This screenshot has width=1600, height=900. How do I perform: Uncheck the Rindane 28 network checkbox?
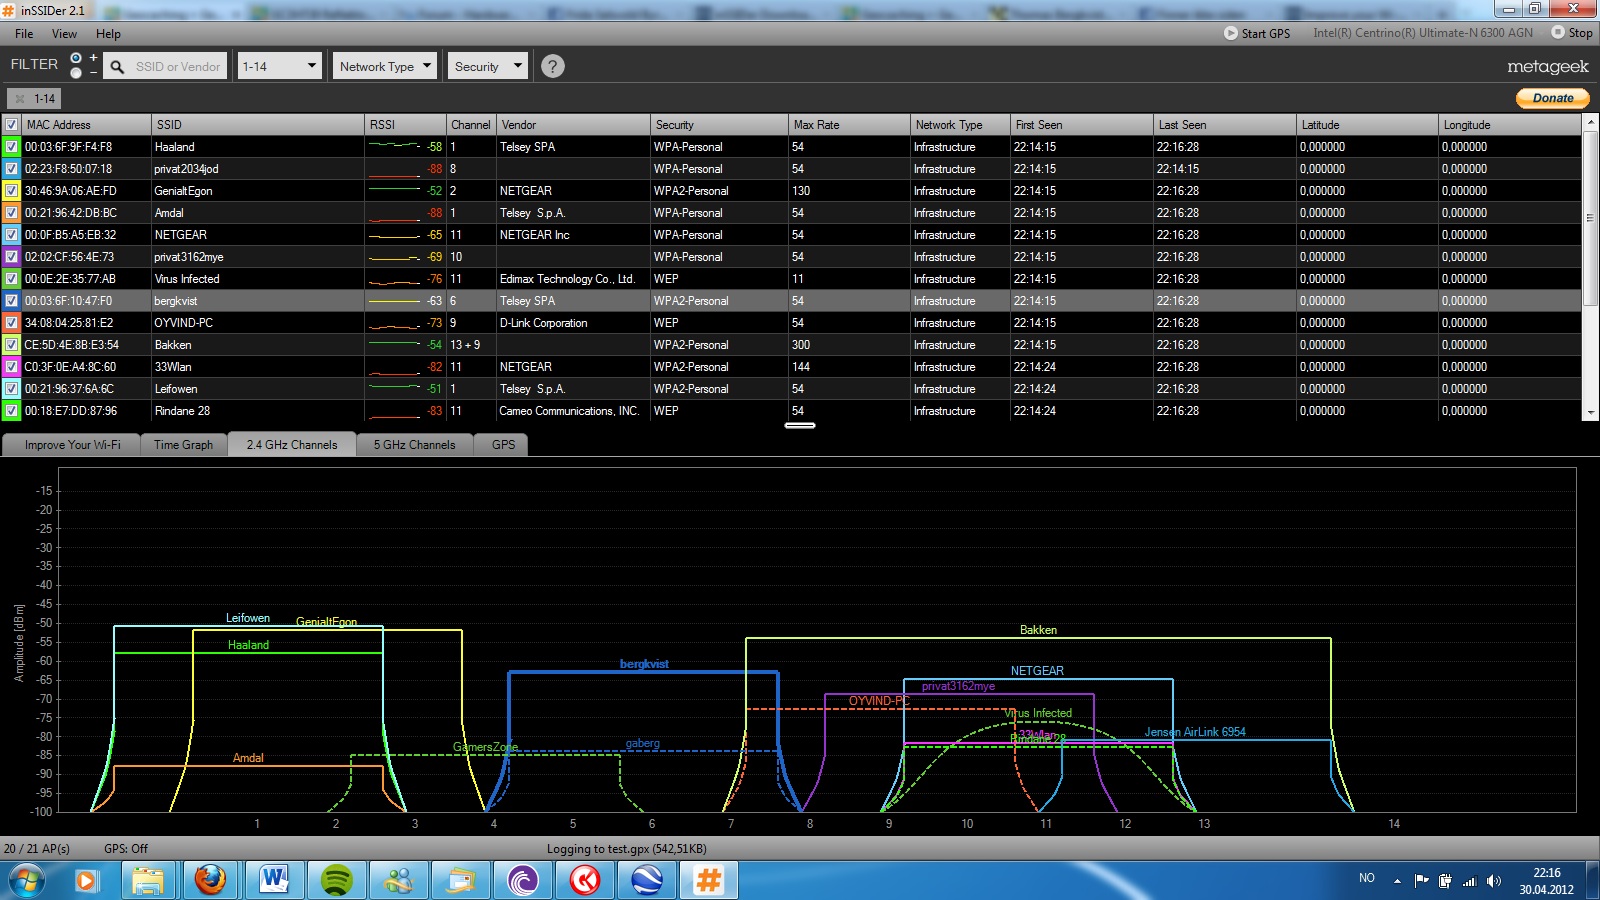(12, 411)
